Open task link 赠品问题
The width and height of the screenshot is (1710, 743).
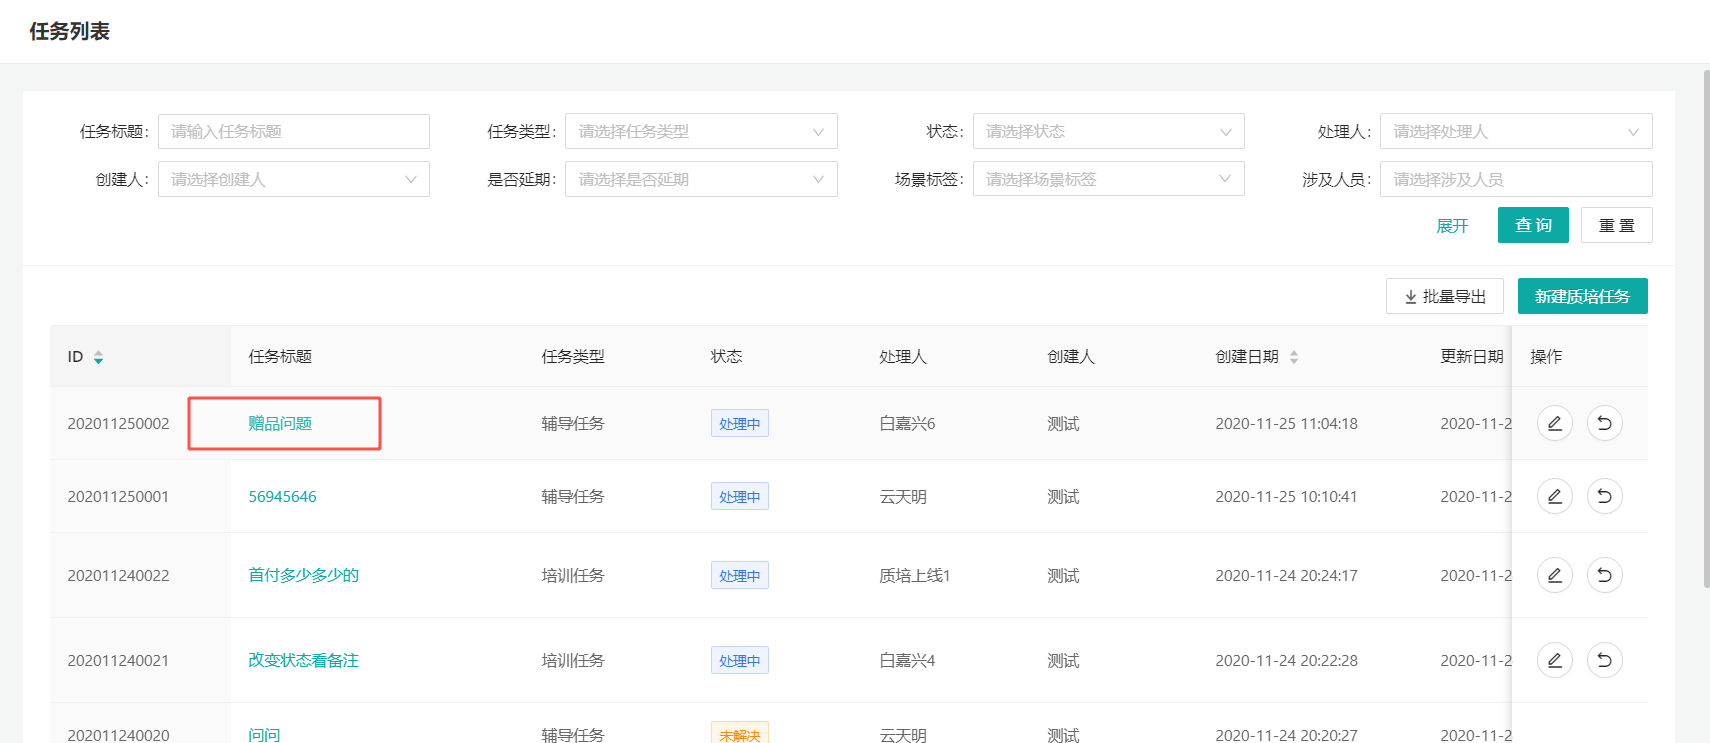click(x=280, y=423)
